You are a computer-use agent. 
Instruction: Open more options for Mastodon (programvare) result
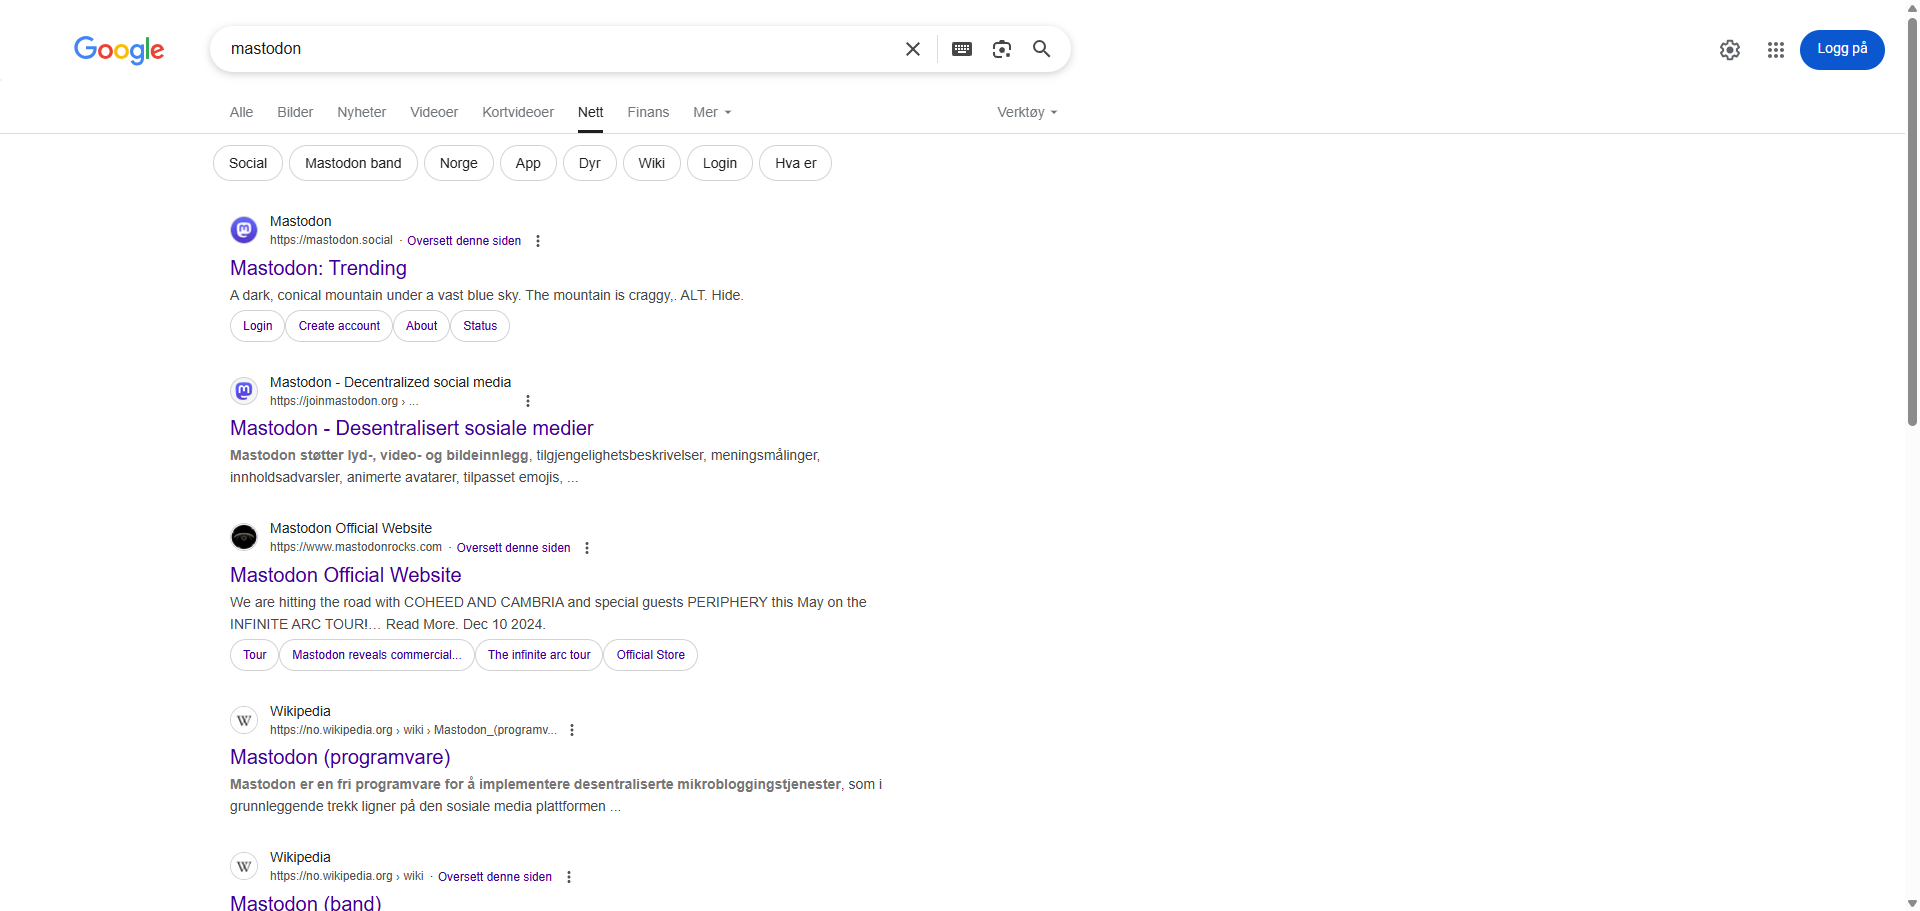point(572,730)
